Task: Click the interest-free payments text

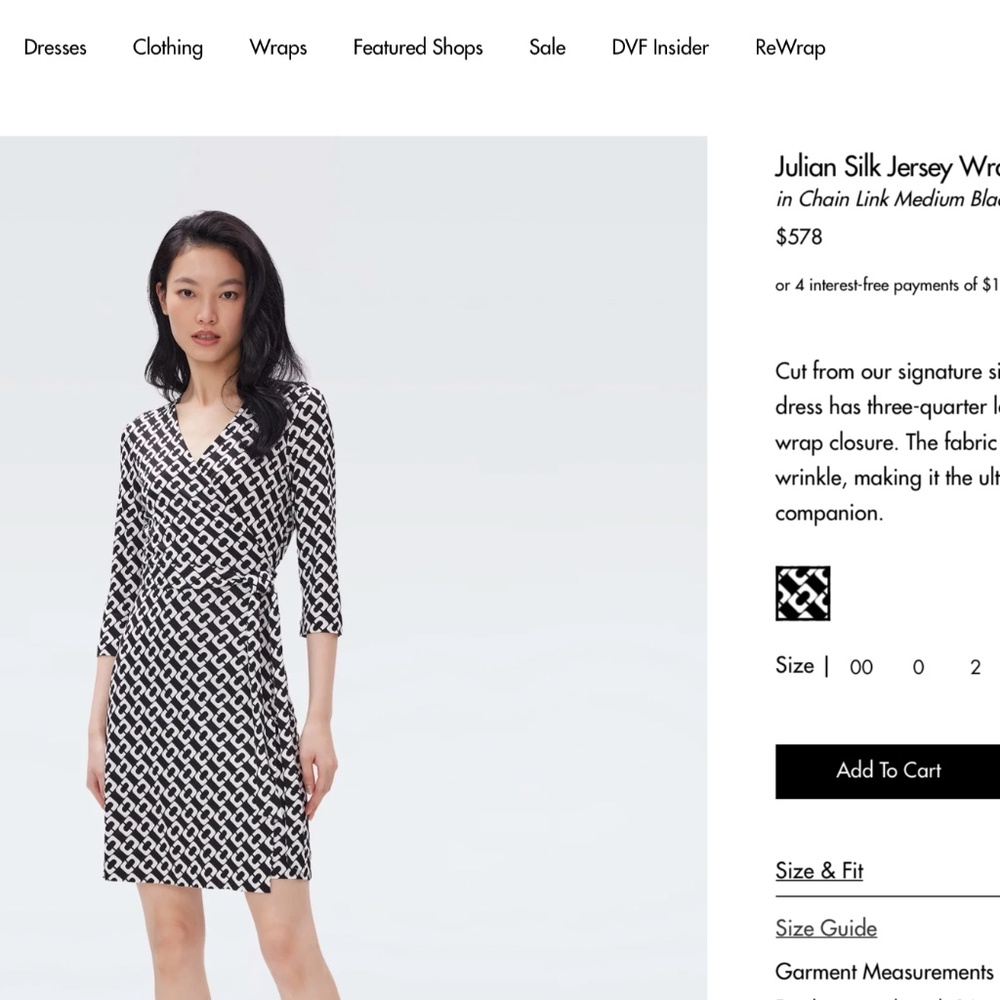Action: point(886,285)
